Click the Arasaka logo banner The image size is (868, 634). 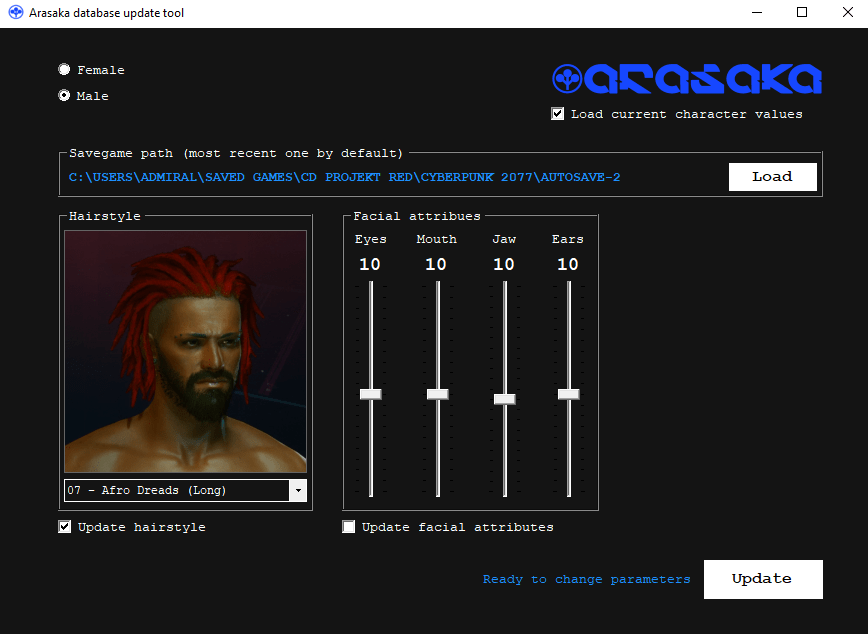click(687, 79)
